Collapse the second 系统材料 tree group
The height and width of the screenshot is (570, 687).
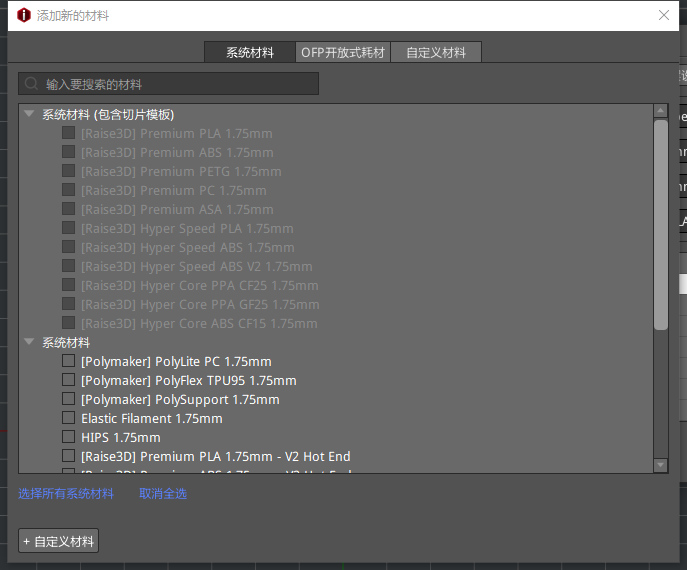click(29, 342)
